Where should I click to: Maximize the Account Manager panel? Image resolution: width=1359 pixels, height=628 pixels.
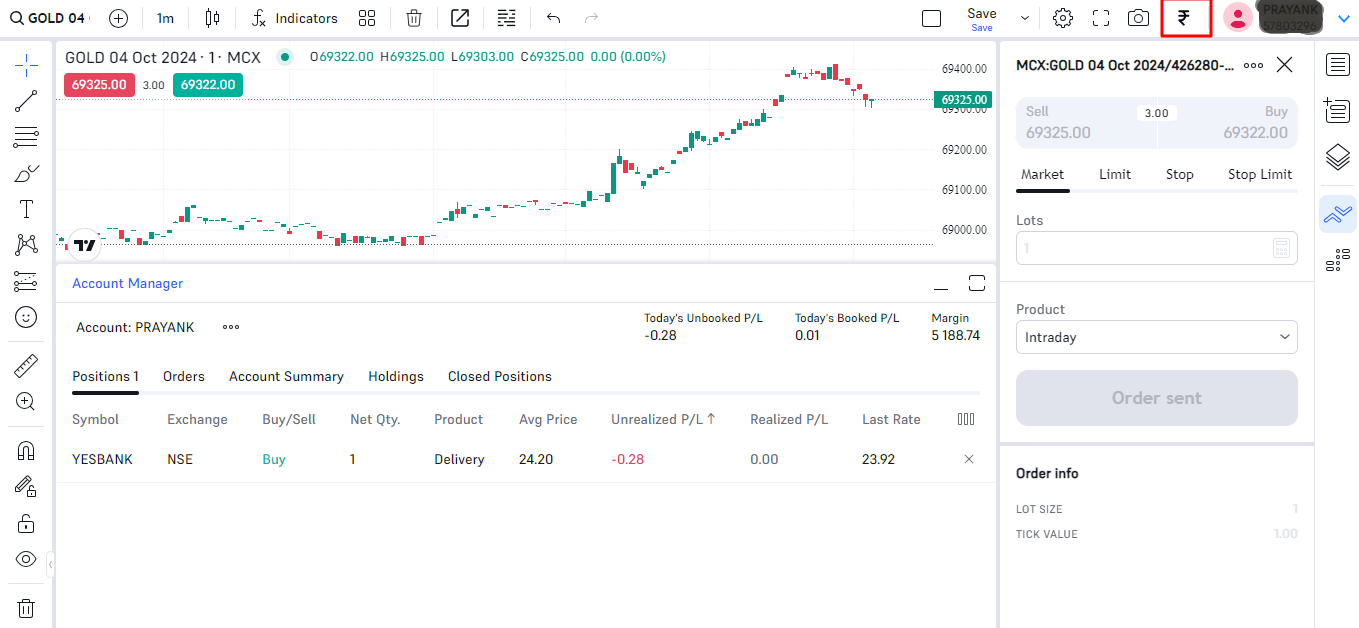[x=977, y=283]
